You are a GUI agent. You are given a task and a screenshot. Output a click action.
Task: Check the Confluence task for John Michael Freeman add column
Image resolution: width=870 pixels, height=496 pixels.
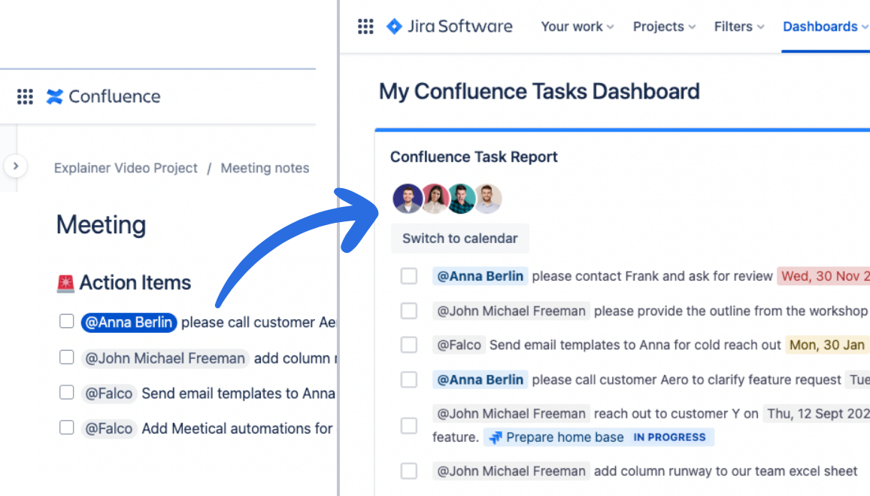pos(66,357)
